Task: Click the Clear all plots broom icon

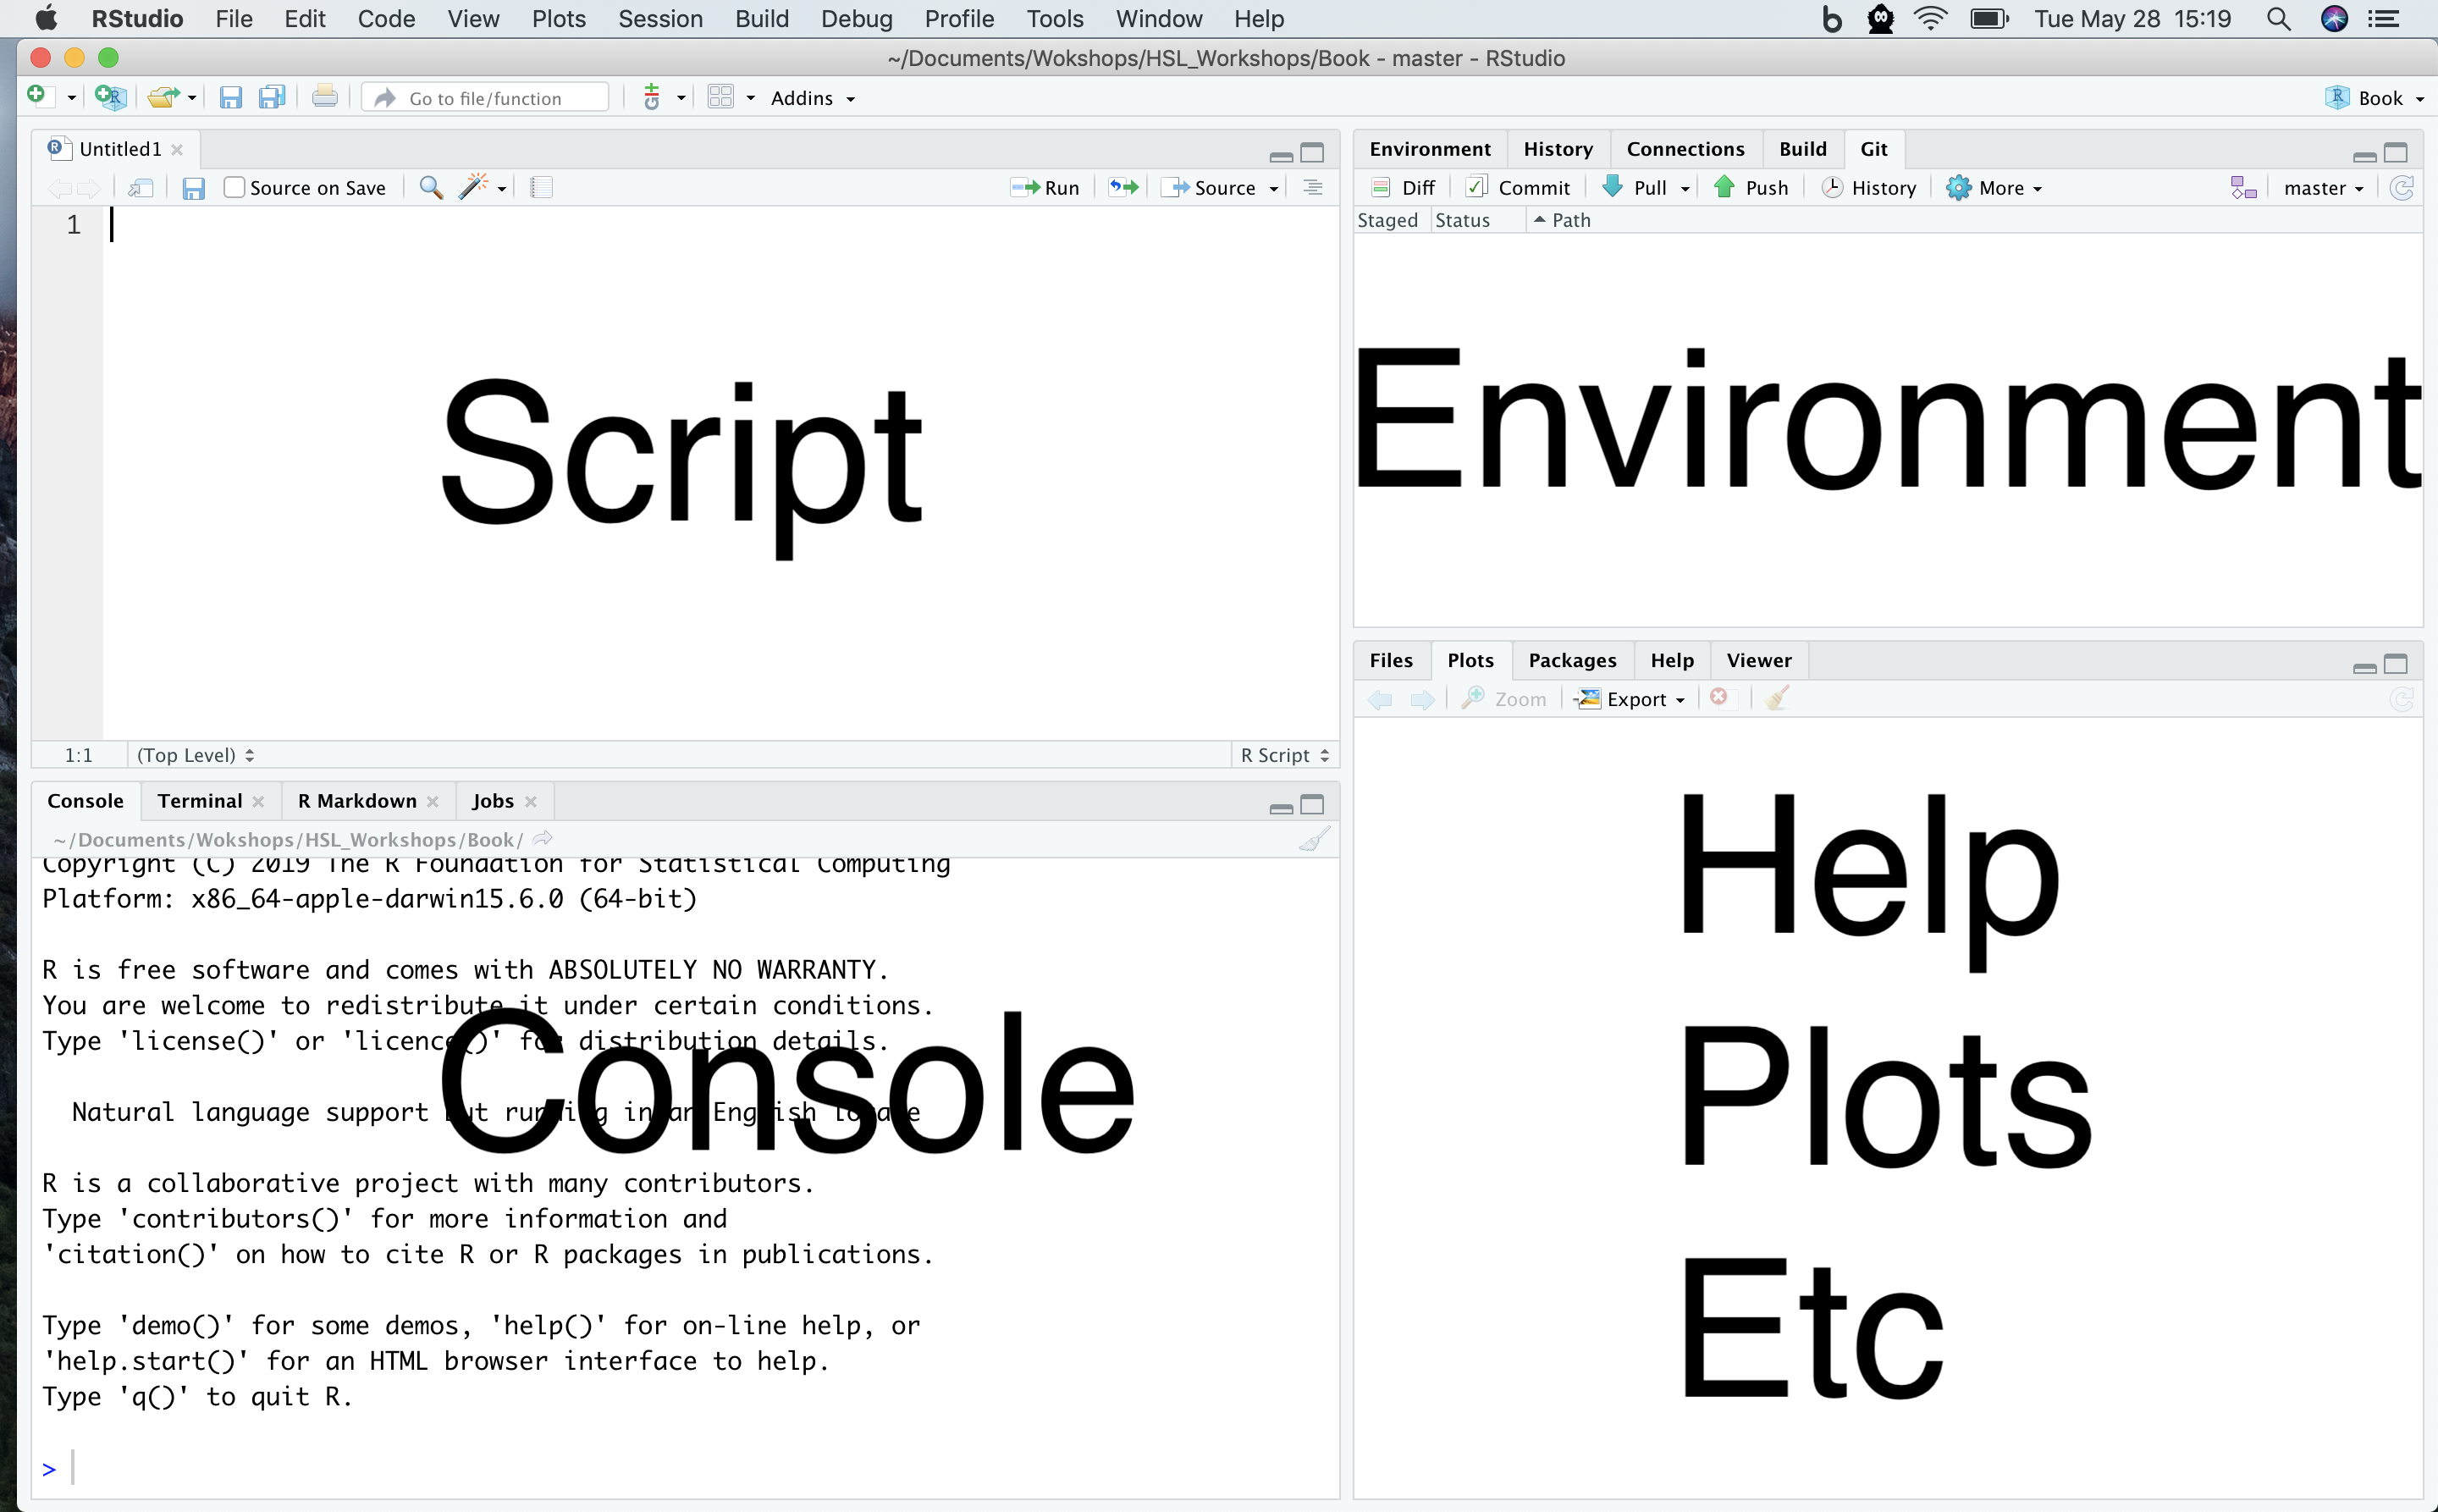Action: 1776,698
